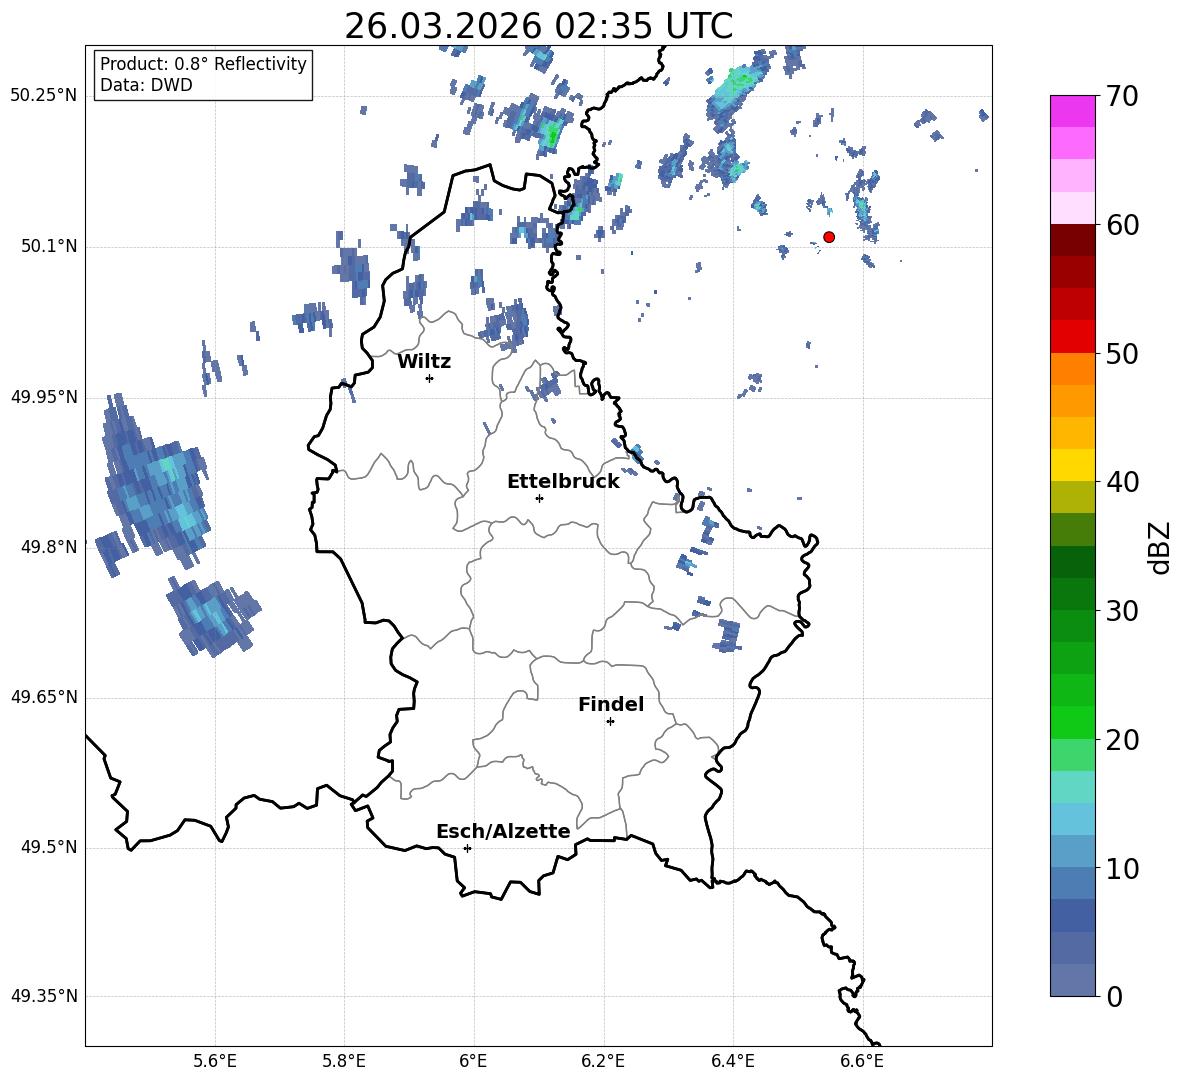Click the 10 dBZ colorbar label
The height and width of the screenshot is (1081, 1184).
click(x=1122, y=868)
